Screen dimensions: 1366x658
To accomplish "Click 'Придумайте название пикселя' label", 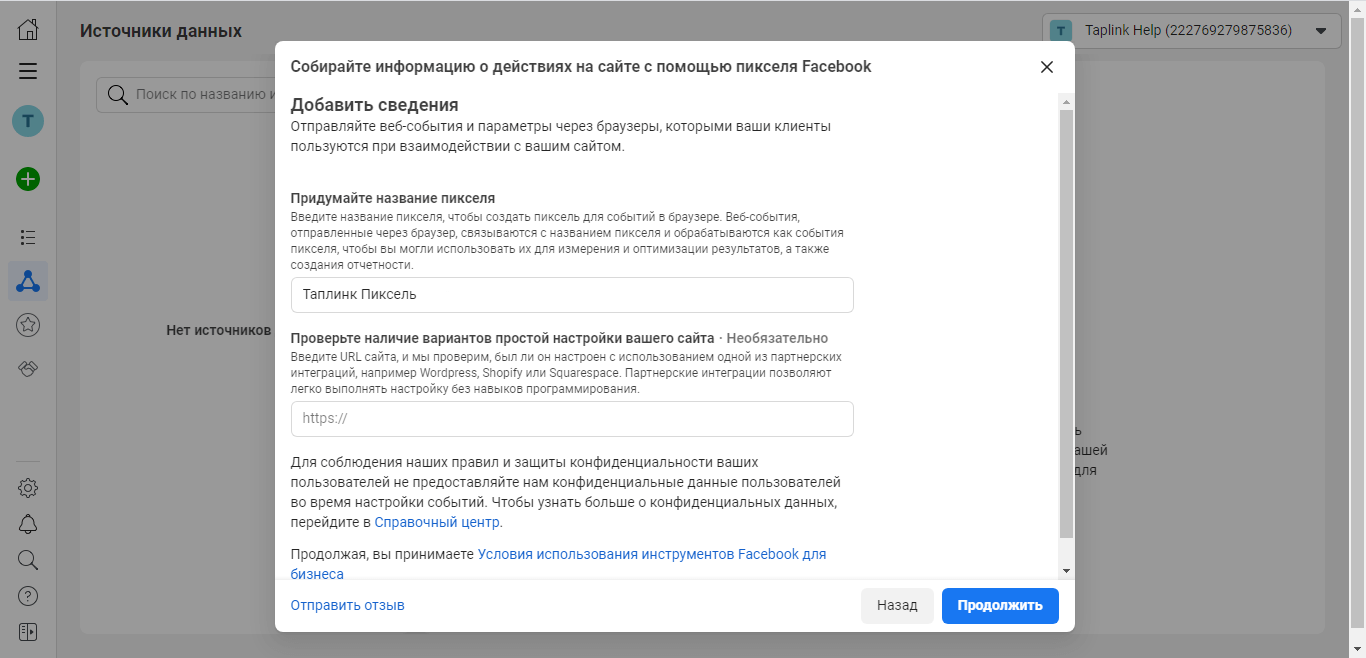I will click(393, 198).
